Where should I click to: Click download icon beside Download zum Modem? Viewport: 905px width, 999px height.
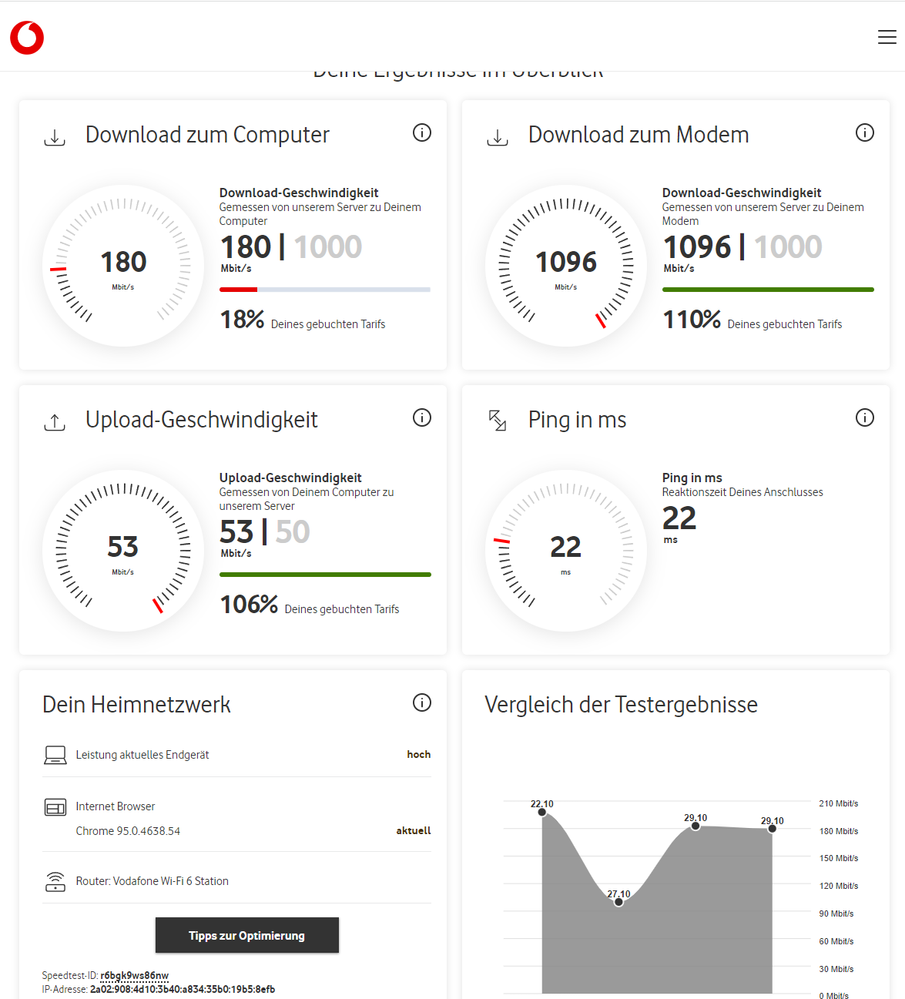(497, 137)
